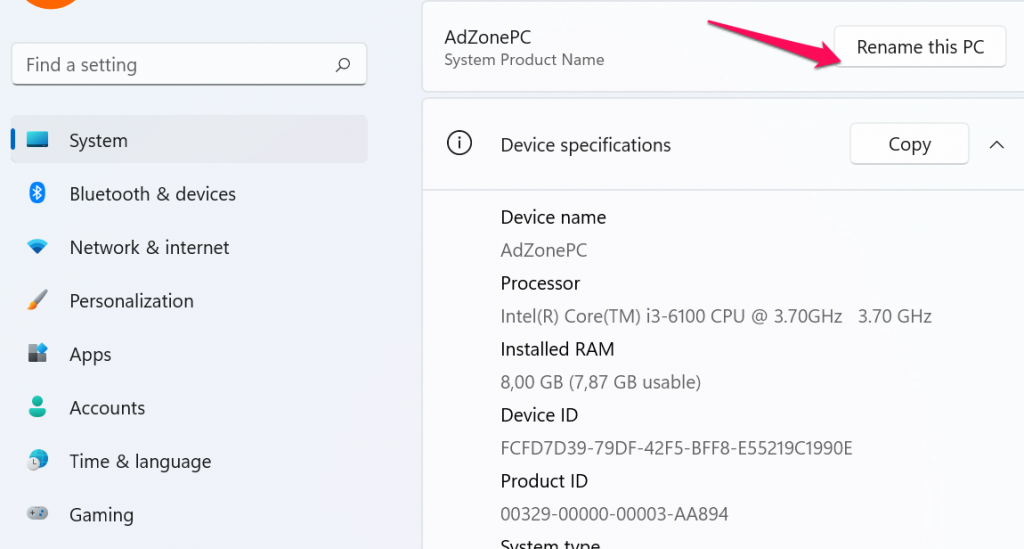Click the Bluetooth icon in sidebar
Viewport: 1024px width, 549px height.
click(37, 193)
